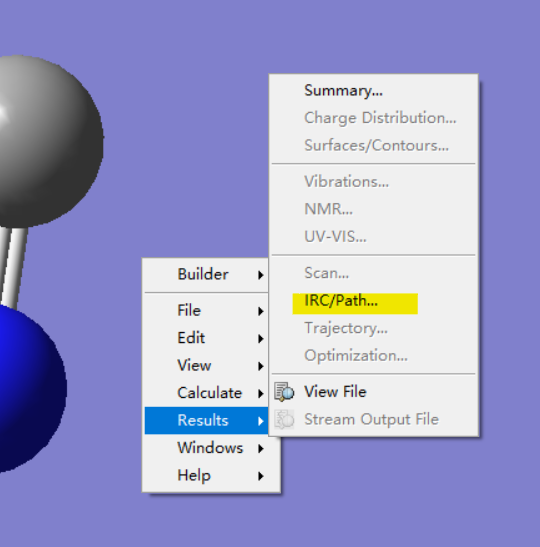Choose Surfaces/Contours... from Results submenu
The image size is (540, 547).
point(374,145)
